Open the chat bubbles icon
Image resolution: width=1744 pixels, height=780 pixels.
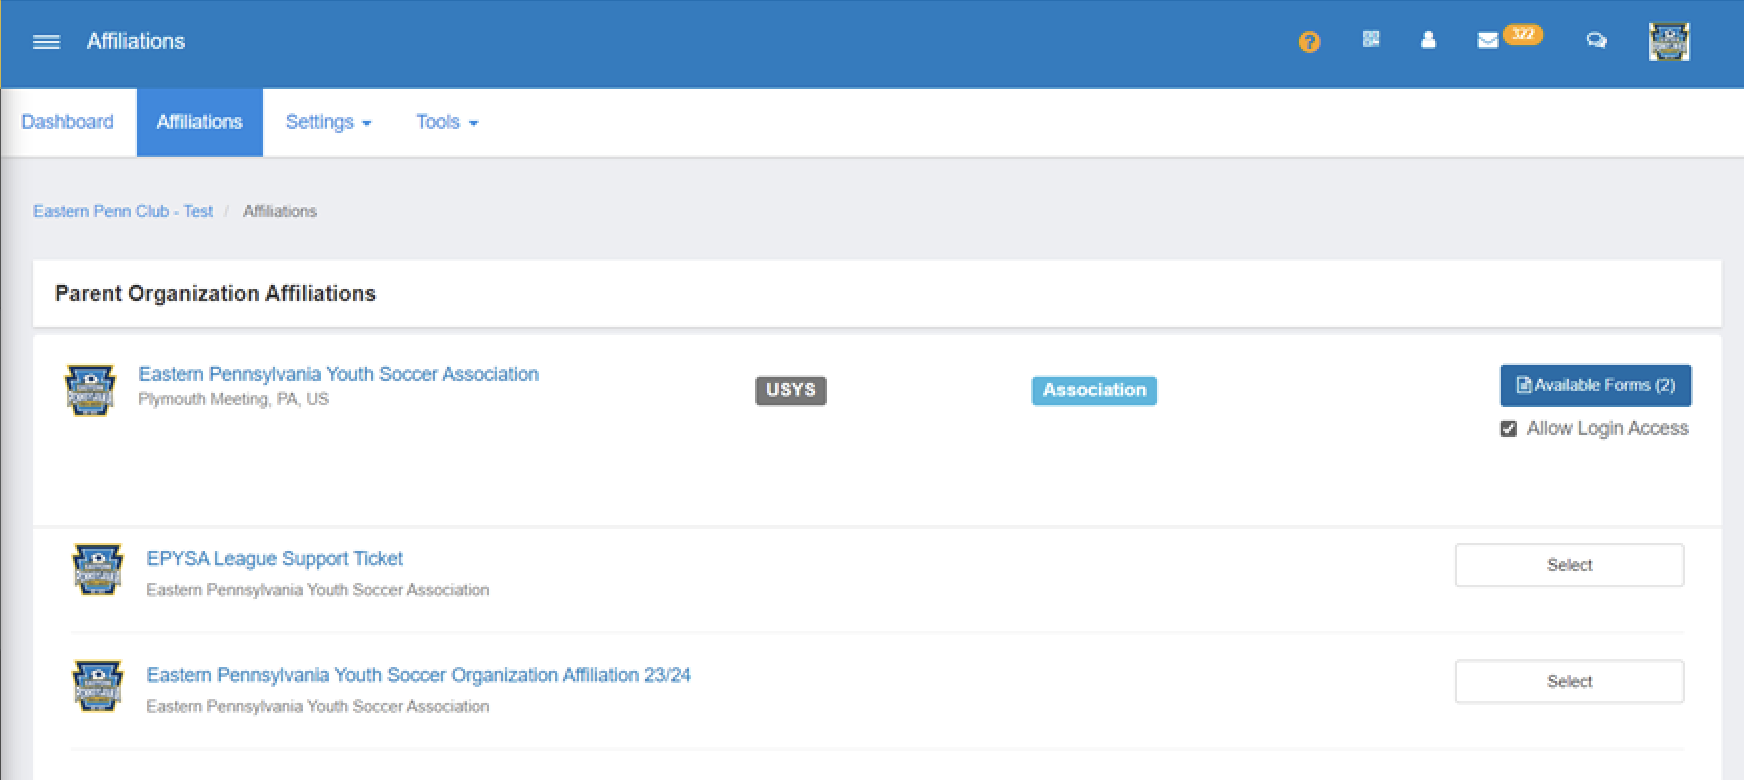(x=1596, y=40)
